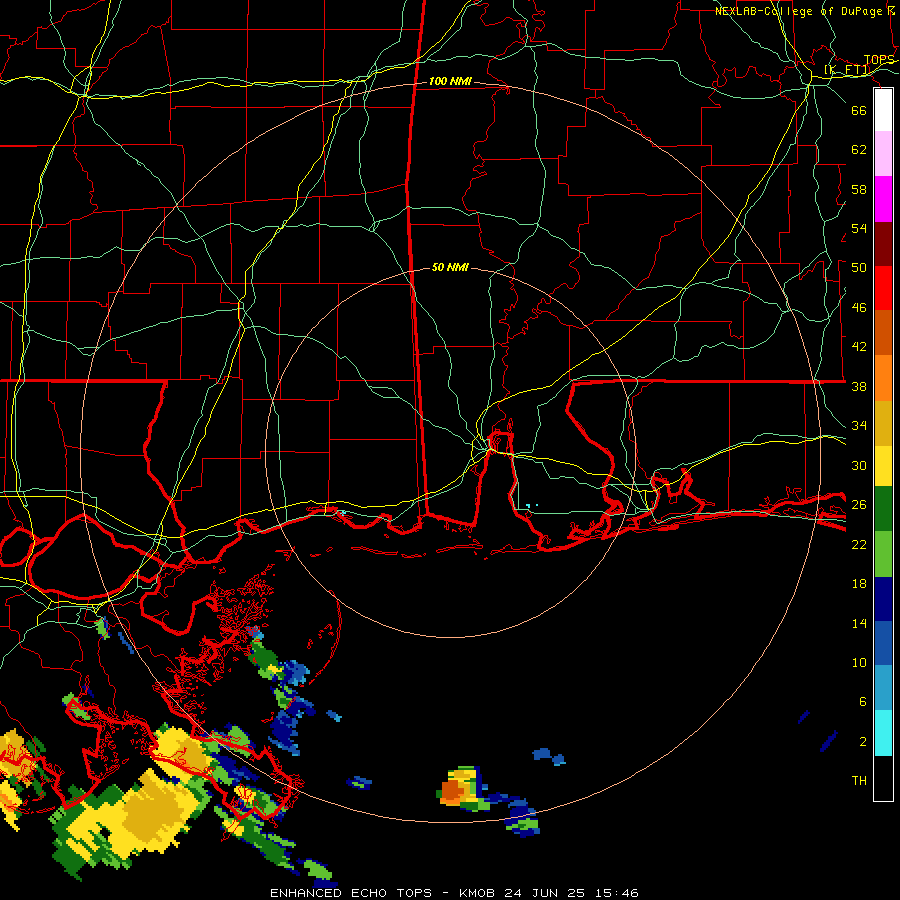The width and height of the screenshot is (900, 900).
Task: Select the light green legend swatch
Action: tap(883, 554)
